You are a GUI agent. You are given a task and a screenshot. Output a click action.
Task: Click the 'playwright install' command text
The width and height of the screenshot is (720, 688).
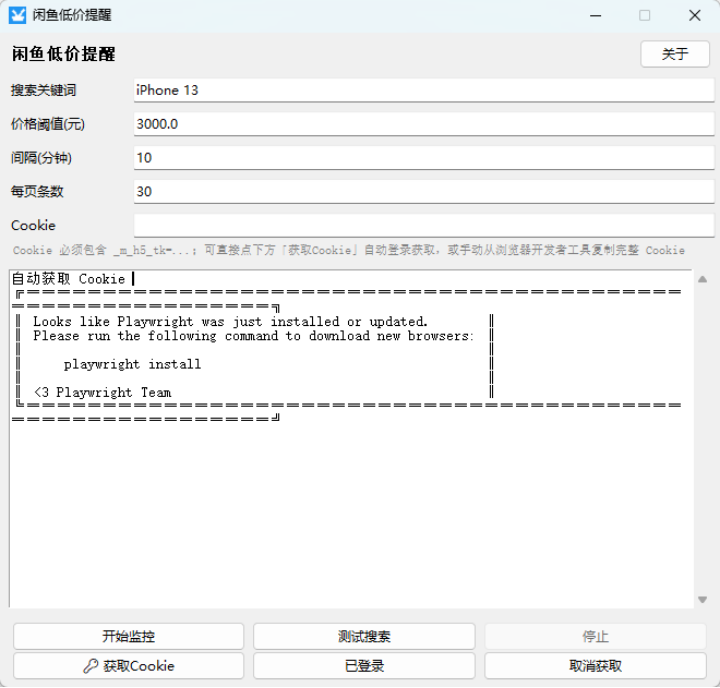pos(132,364)
